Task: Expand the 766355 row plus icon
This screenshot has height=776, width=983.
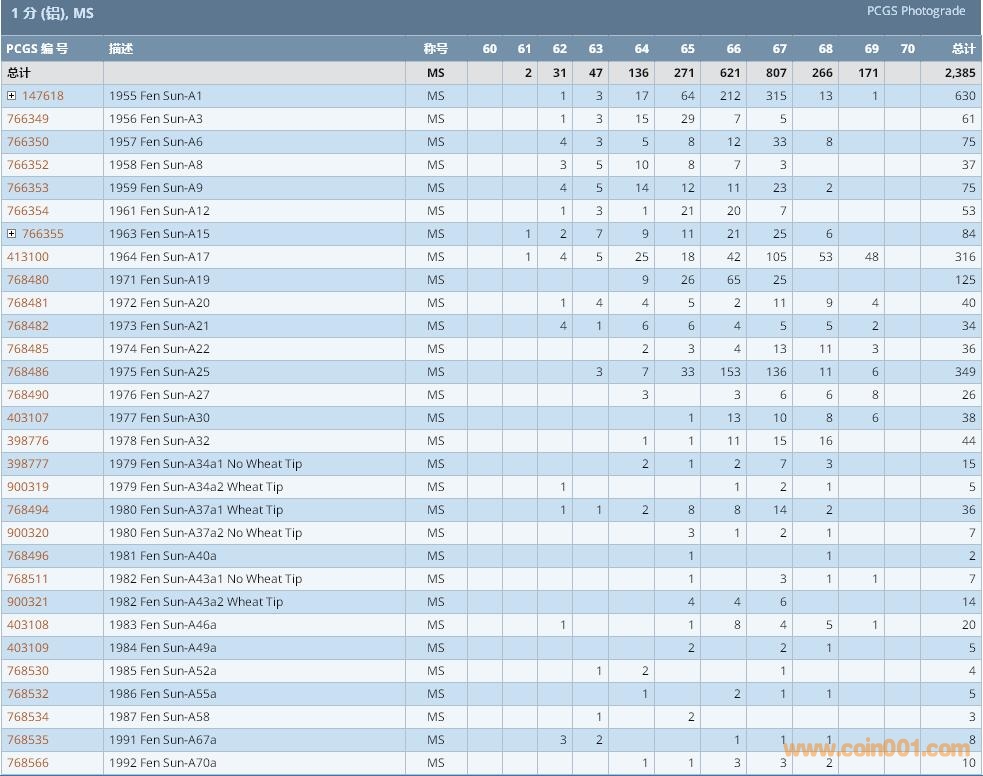Action: [x=12, y=234]
